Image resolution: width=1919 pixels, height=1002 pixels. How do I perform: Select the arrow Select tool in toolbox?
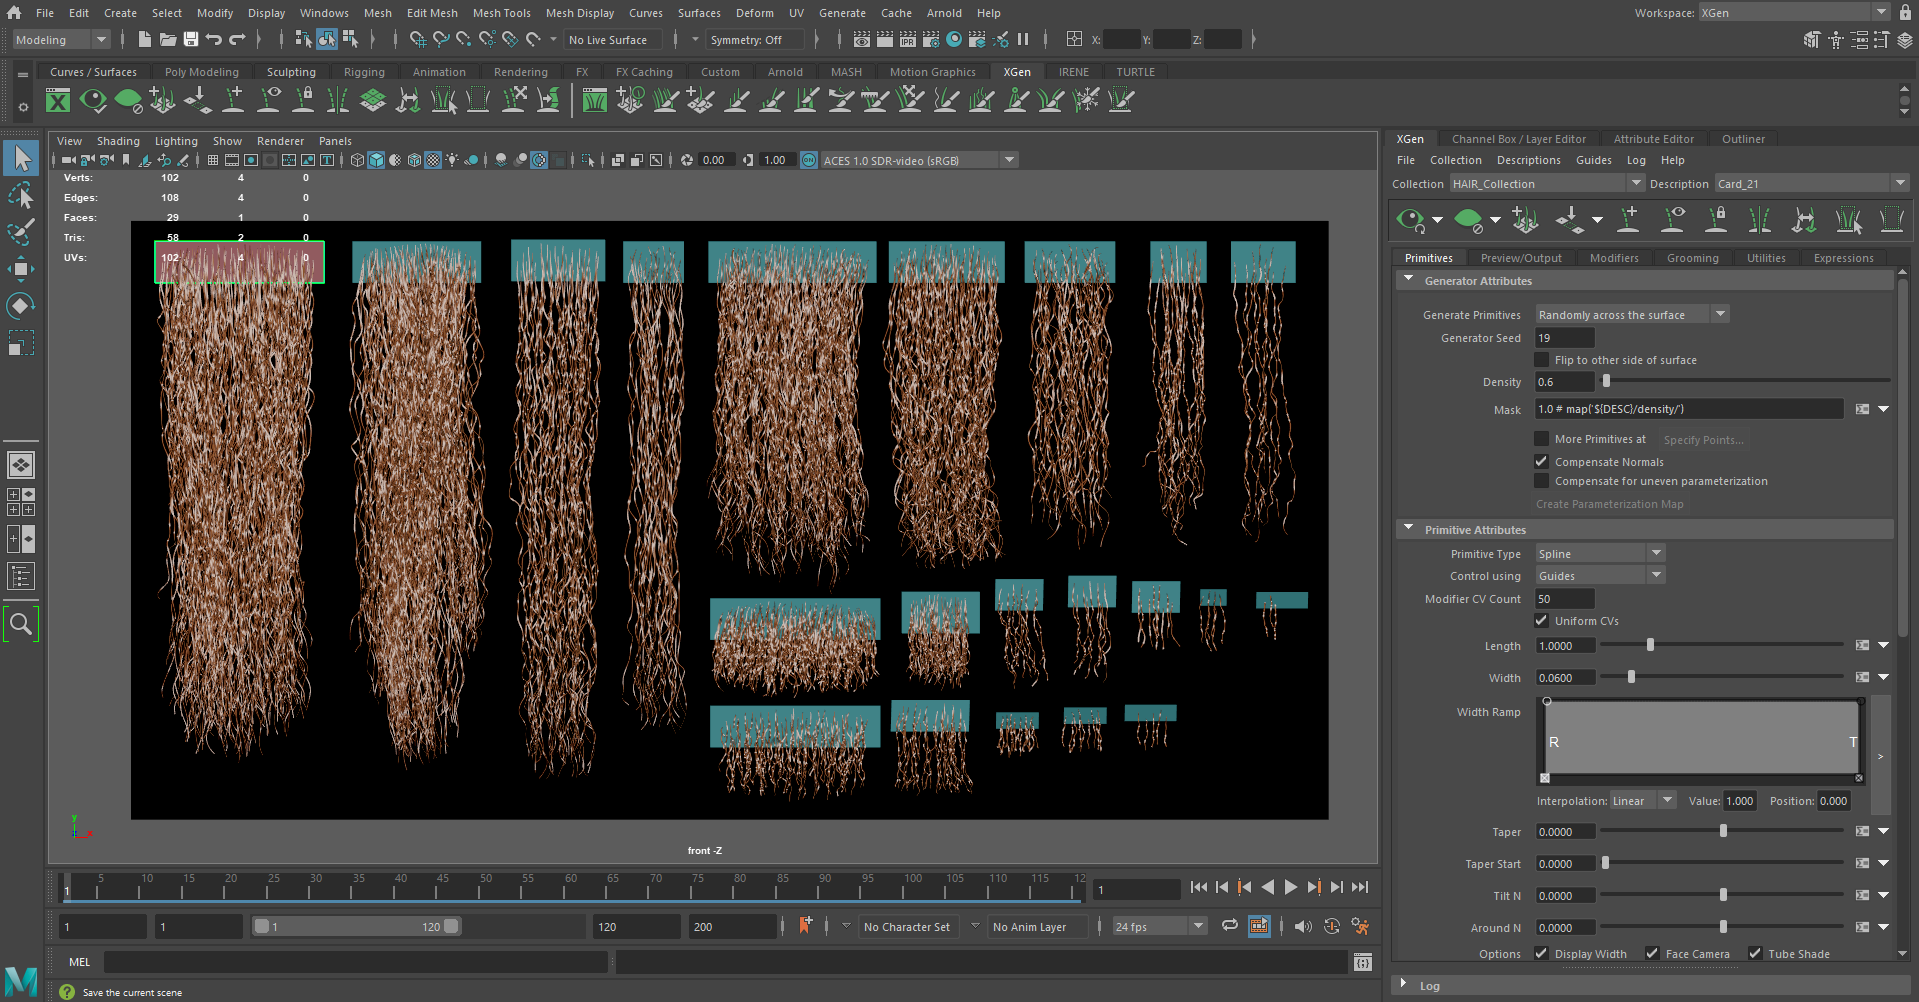(21, 158)
